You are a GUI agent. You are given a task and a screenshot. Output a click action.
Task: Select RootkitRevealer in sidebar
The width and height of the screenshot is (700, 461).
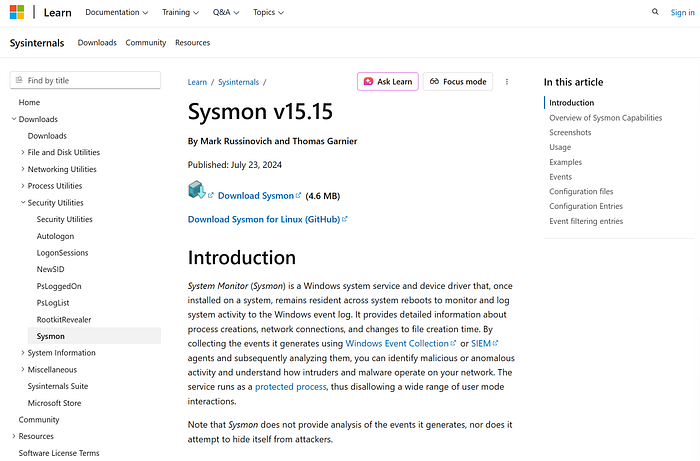point(64,320)
